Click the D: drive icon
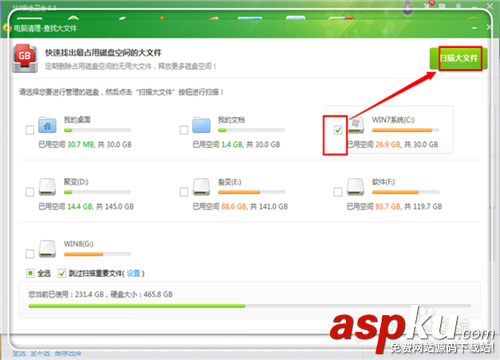 coord(47,187)
